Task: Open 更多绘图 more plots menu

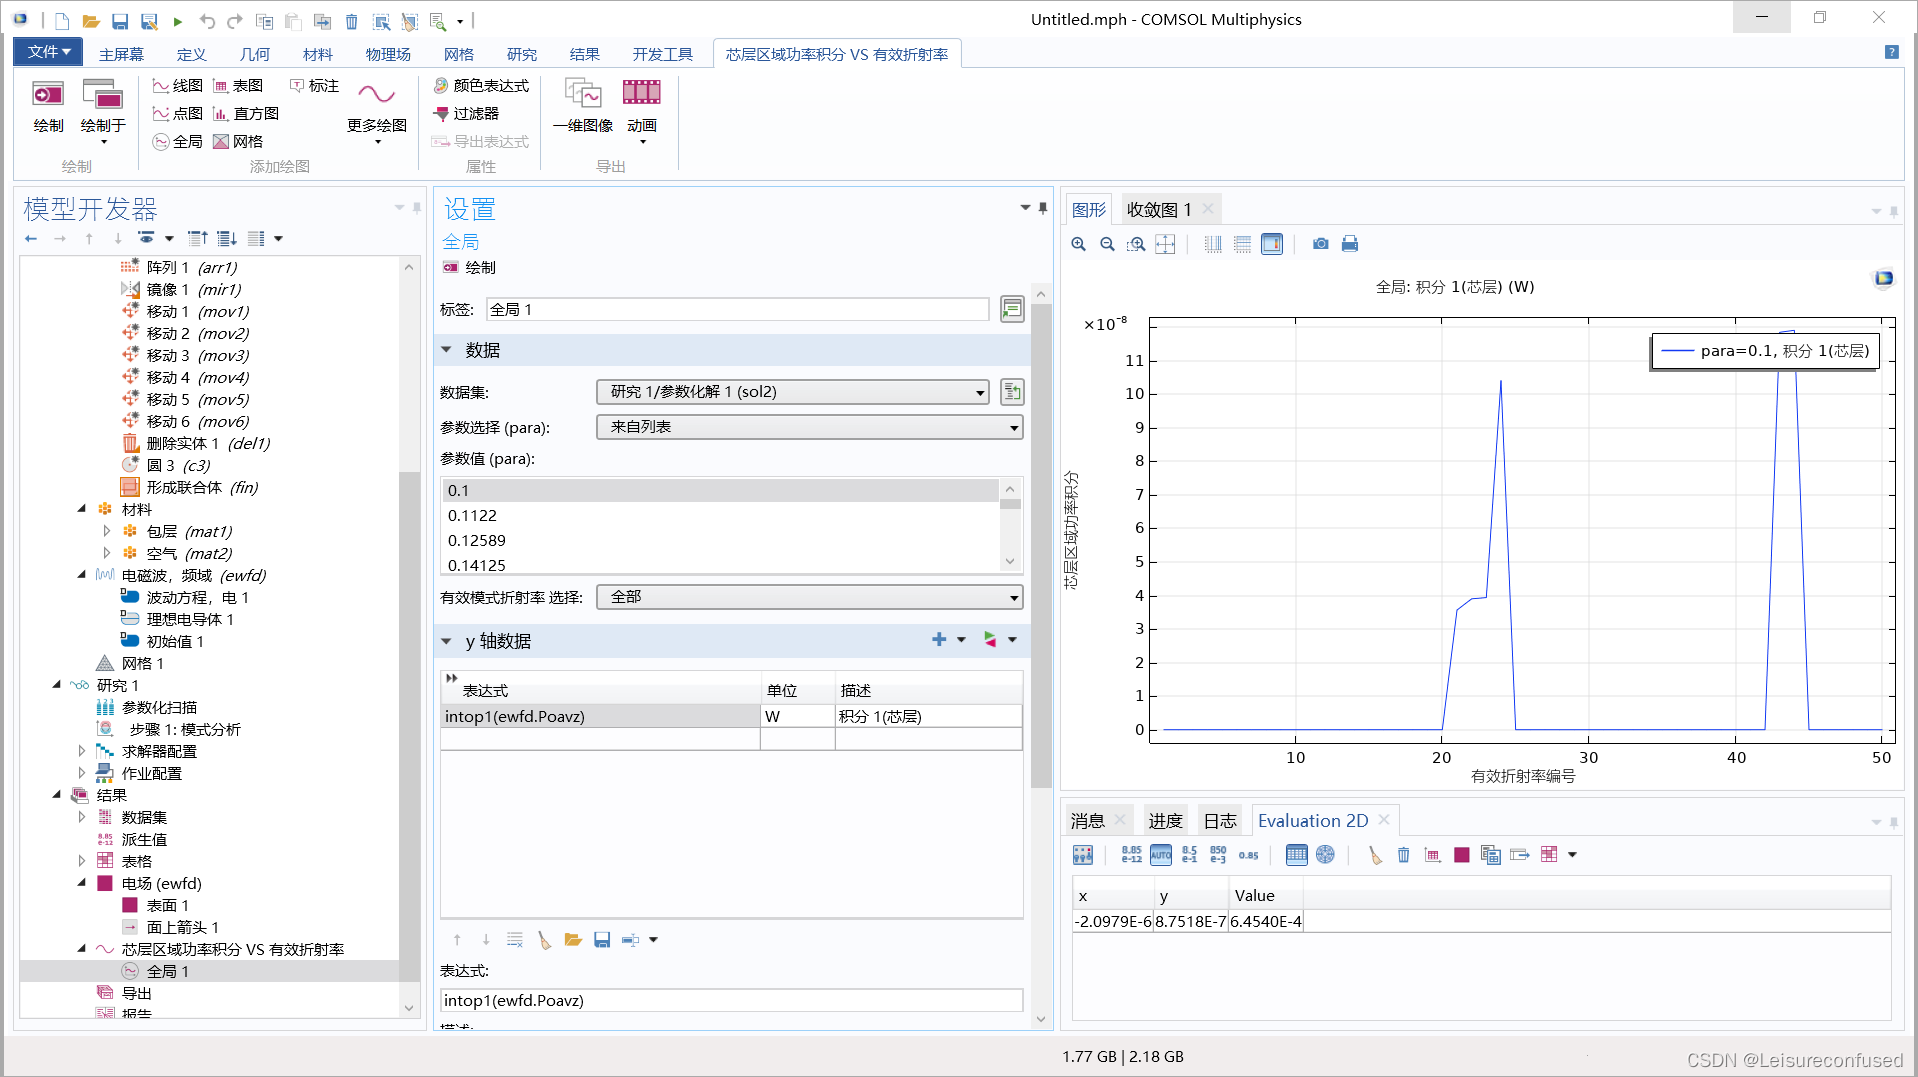Action: 377,112
